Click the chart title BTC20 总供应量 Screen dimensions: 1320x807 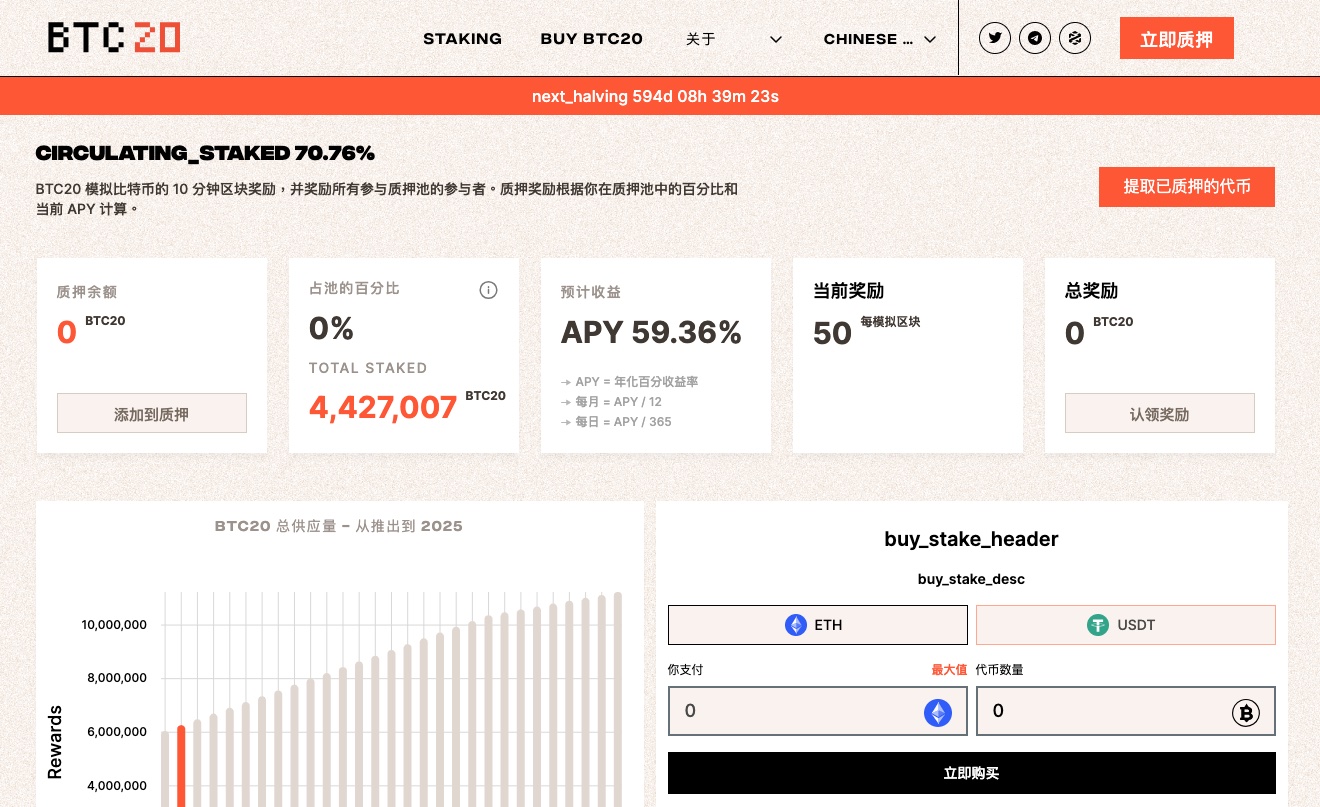pos(339,526)
